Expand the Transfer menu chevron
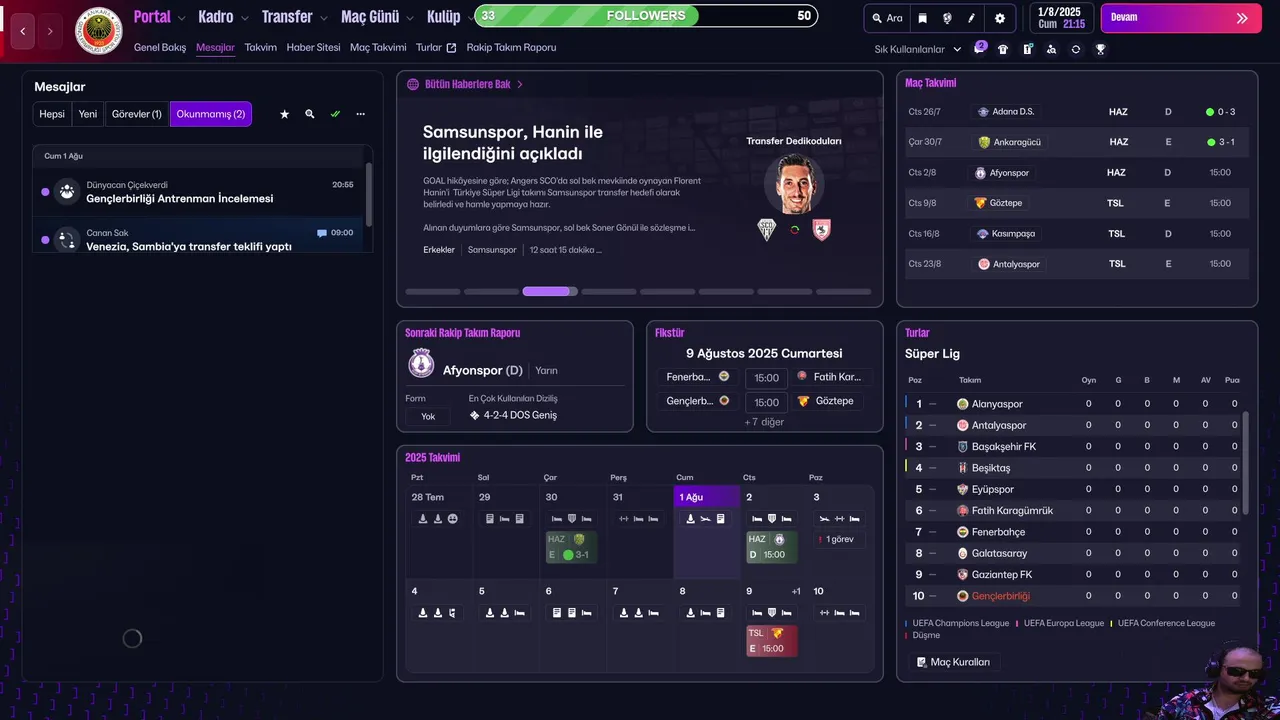This screenshot has height=720, width=1280. tap(323, 18)
